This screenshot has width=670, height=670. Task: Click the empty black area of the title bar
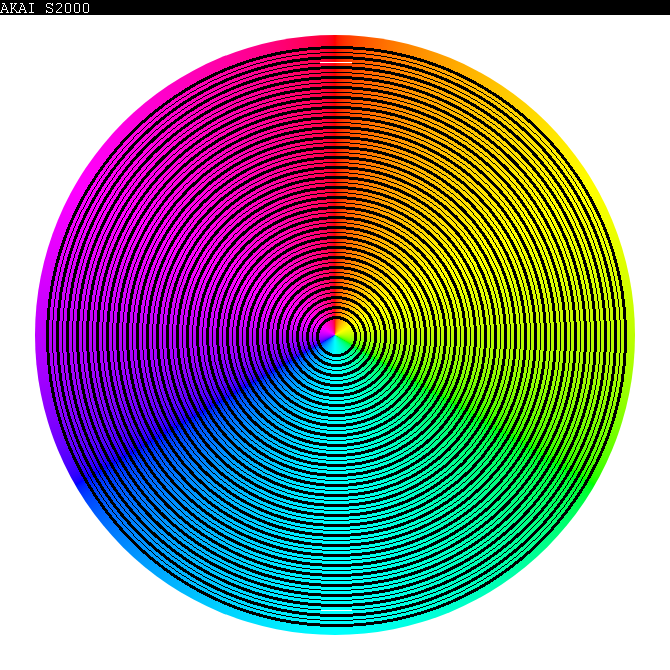[x=400, y=8]
